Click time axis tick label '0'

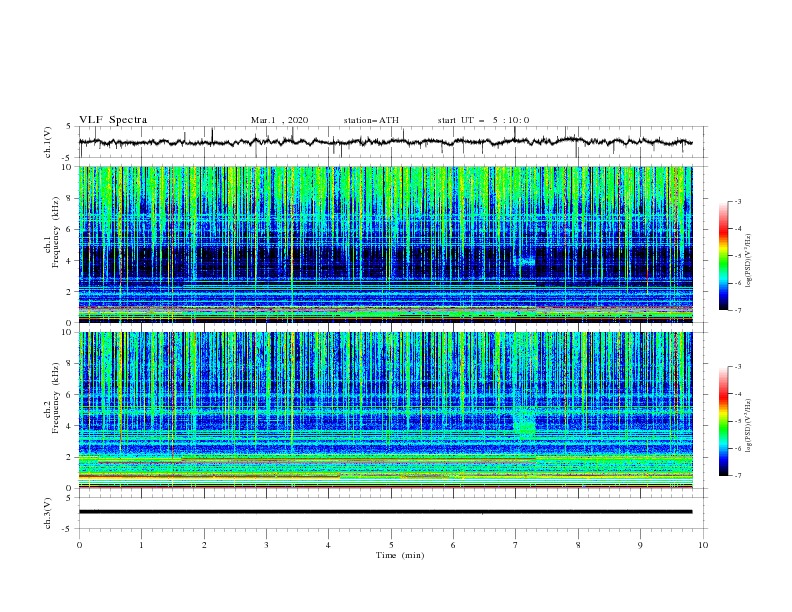click(79, 545)
